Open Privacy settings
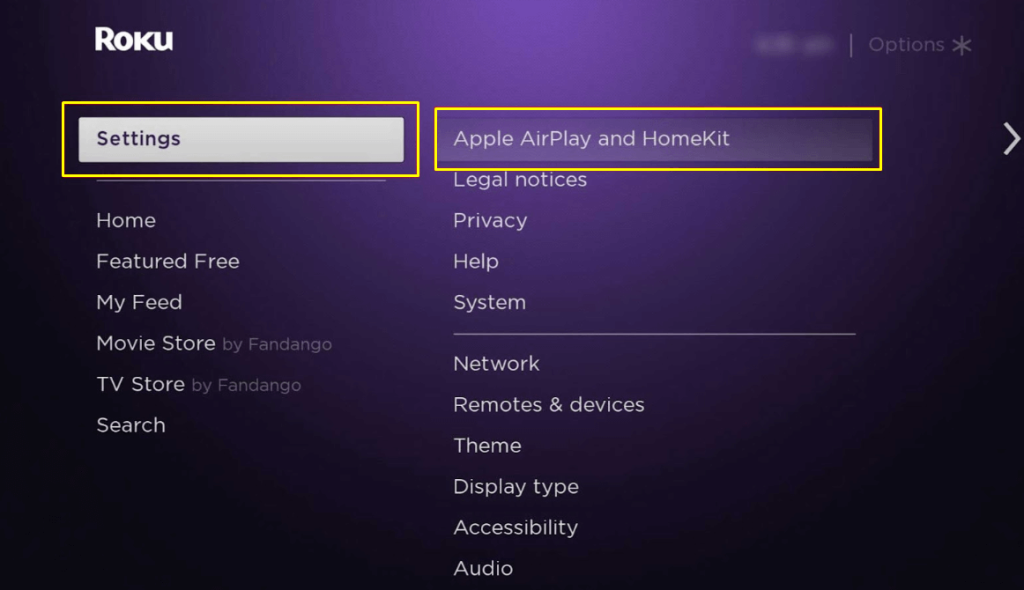Viewport: 1024px width, 590px height. pos(490,220)
